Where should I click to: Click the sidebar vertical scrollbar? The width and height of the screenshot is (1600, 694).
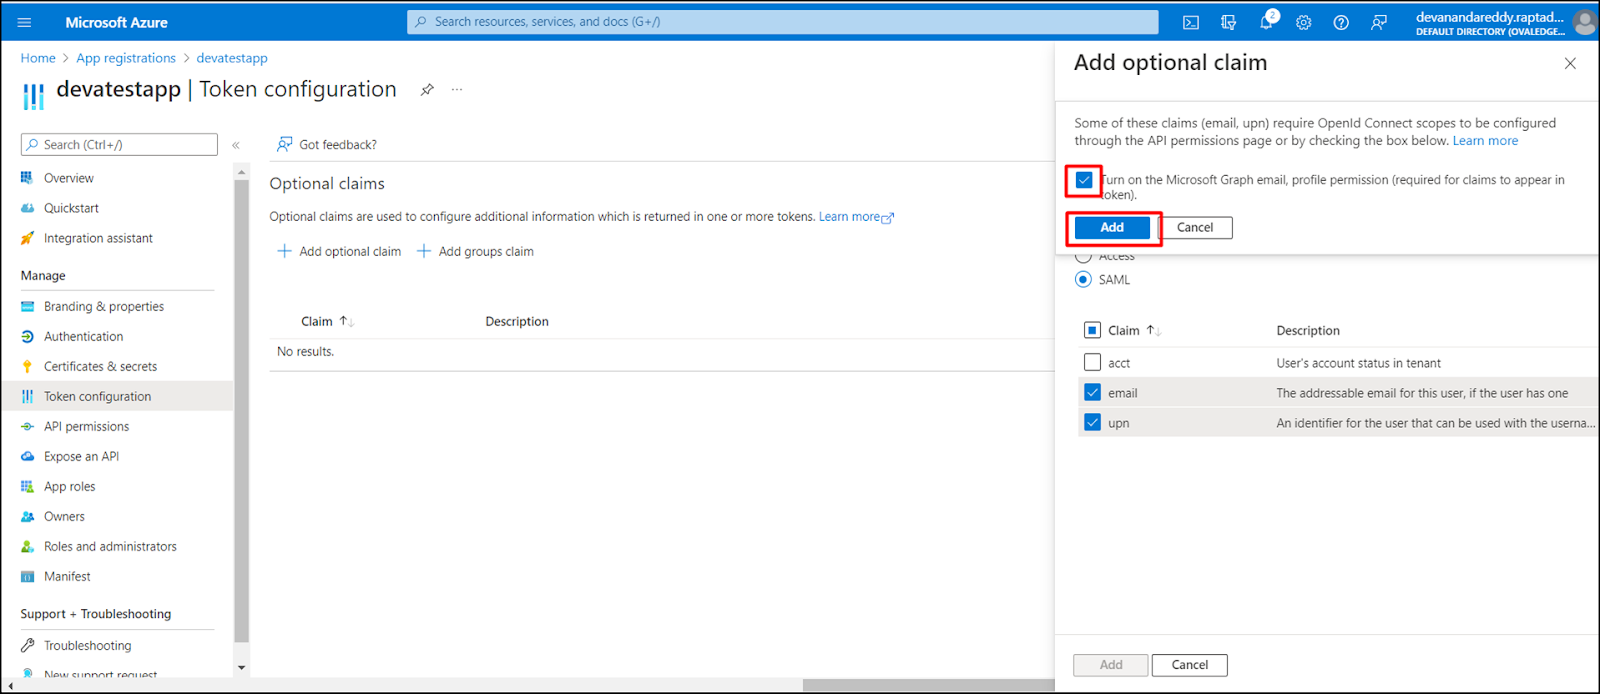coord(241,410)
